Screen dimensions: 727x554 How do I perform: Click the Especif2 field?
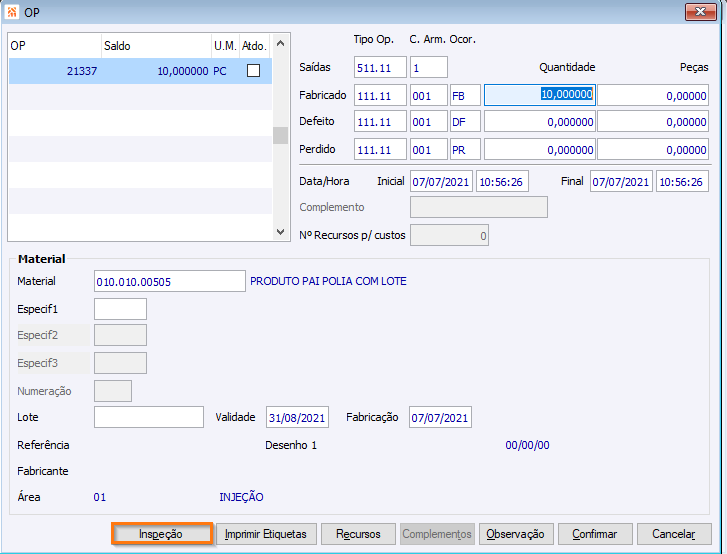point(121,335)
